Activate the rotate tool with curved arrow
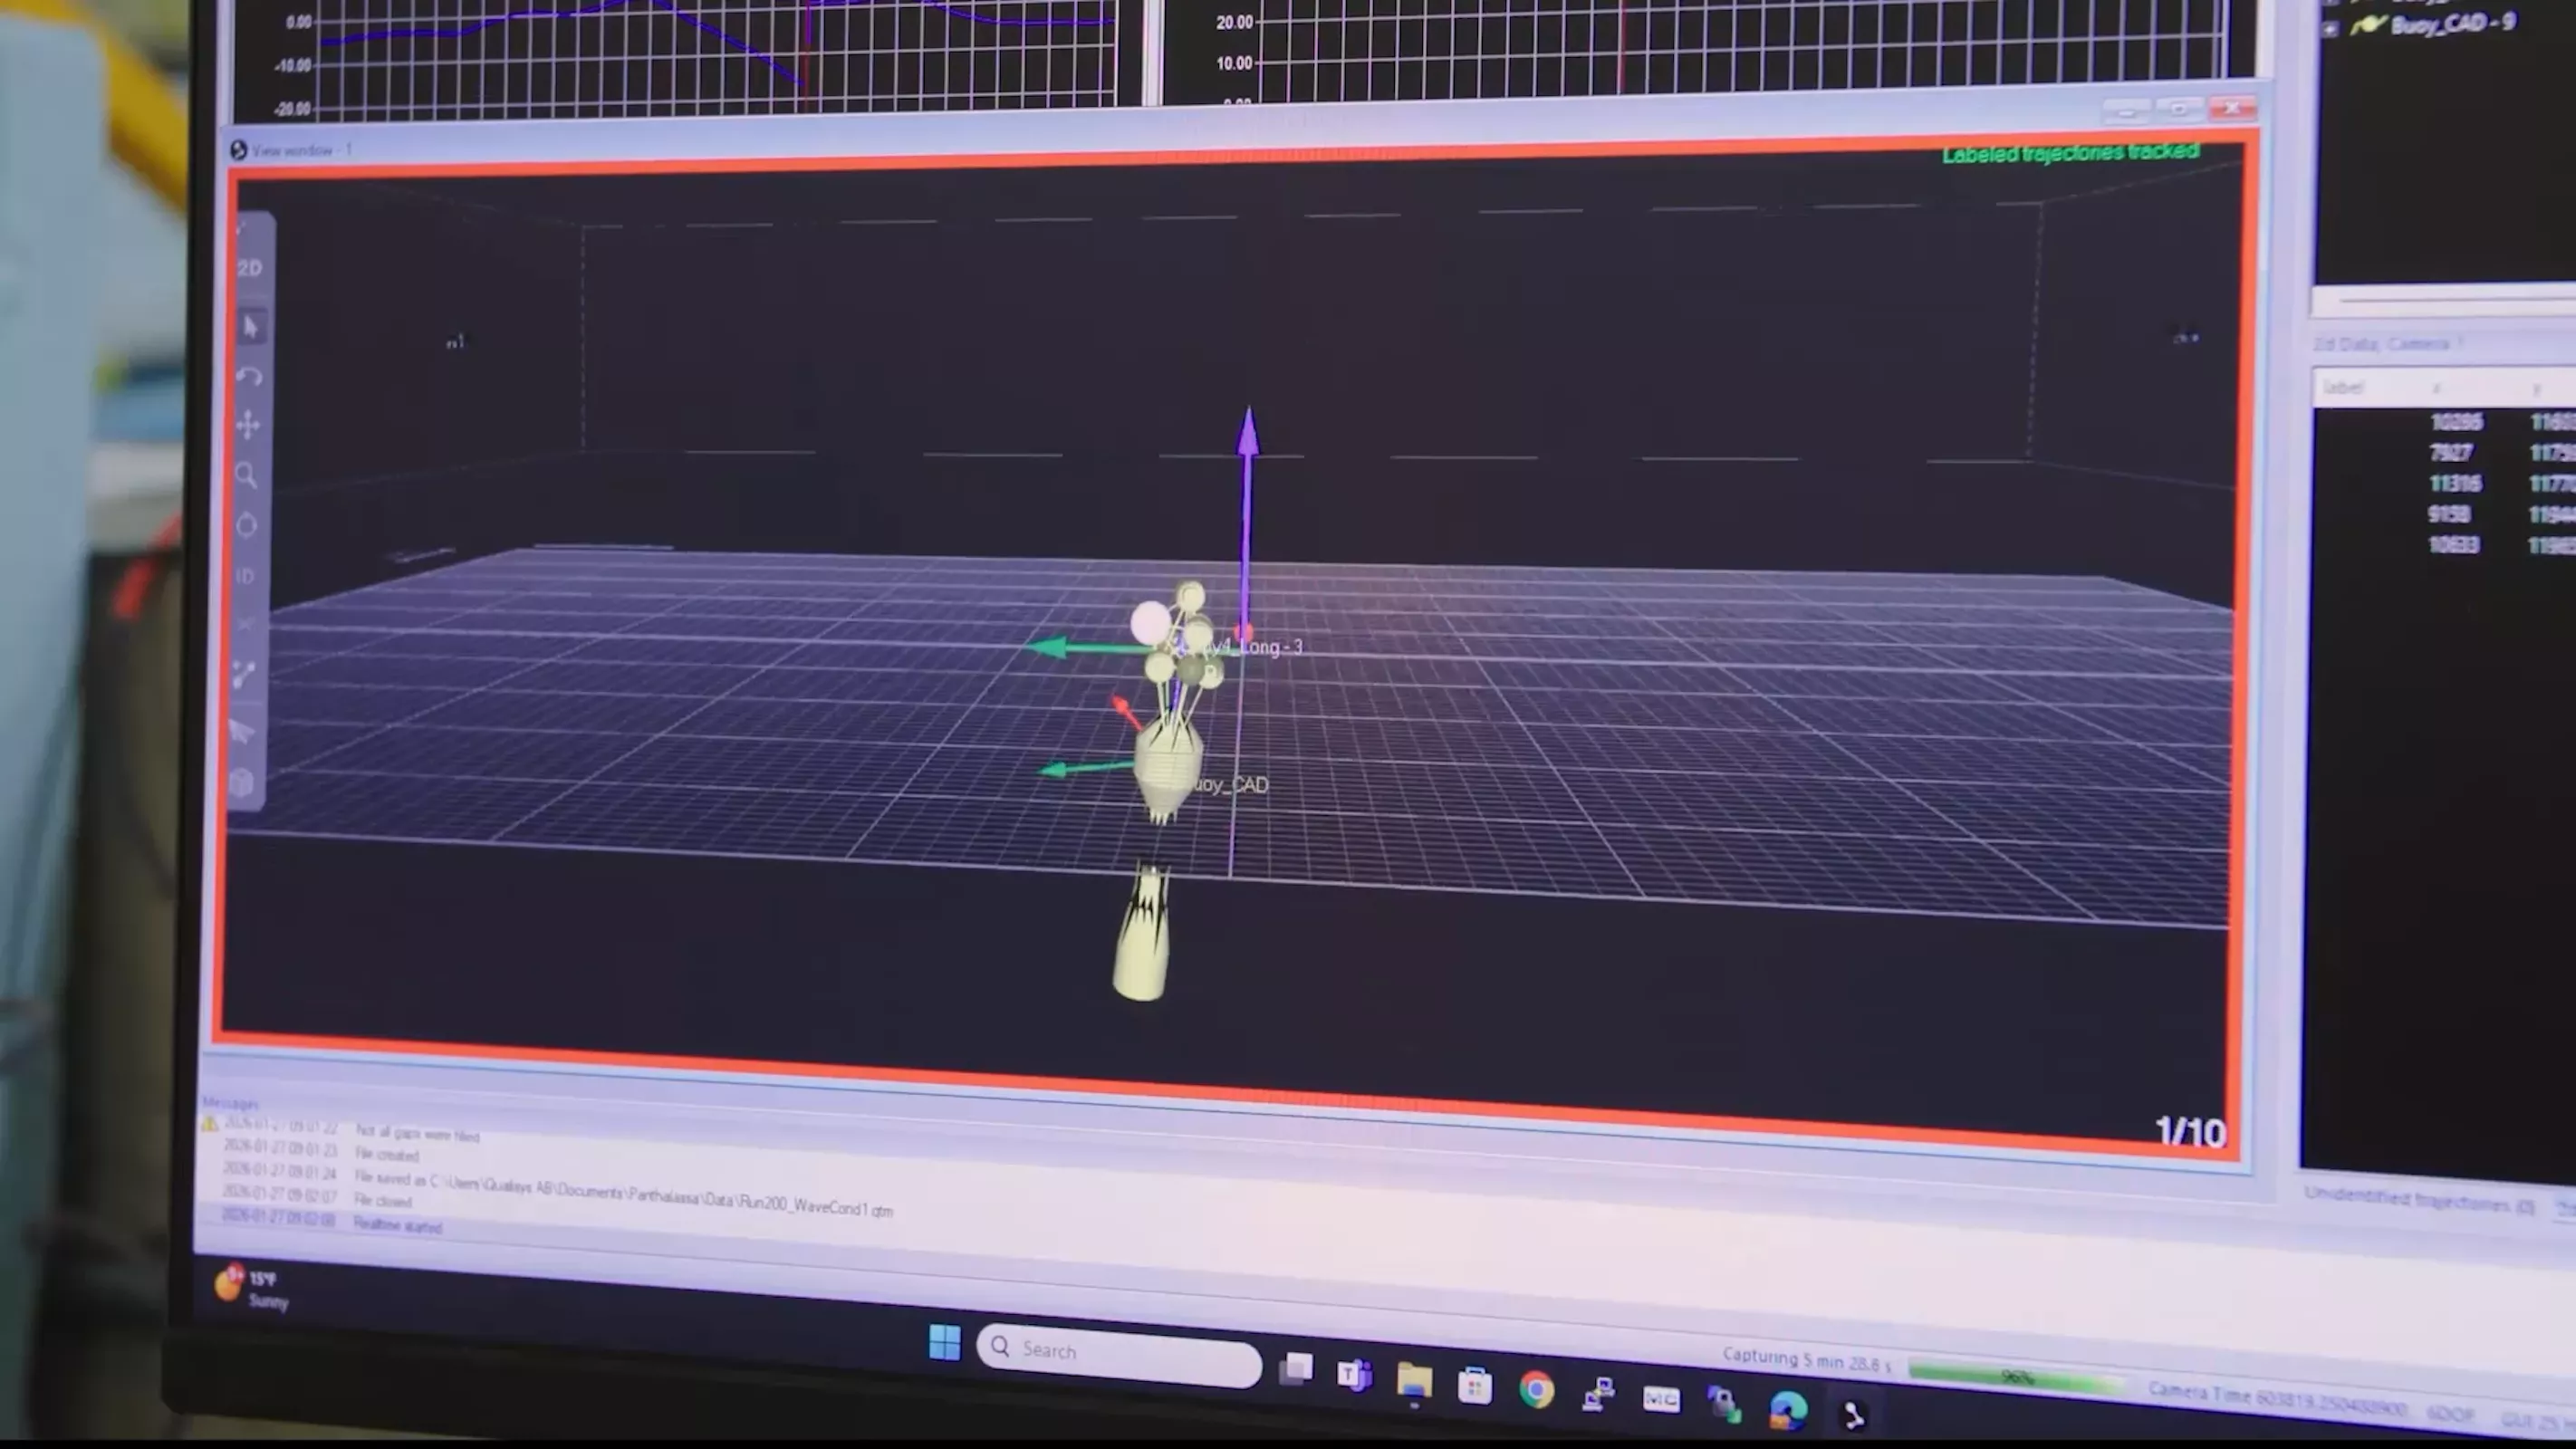The height and width of the screenshot is (1449, 2576). [x=249, y=376]
